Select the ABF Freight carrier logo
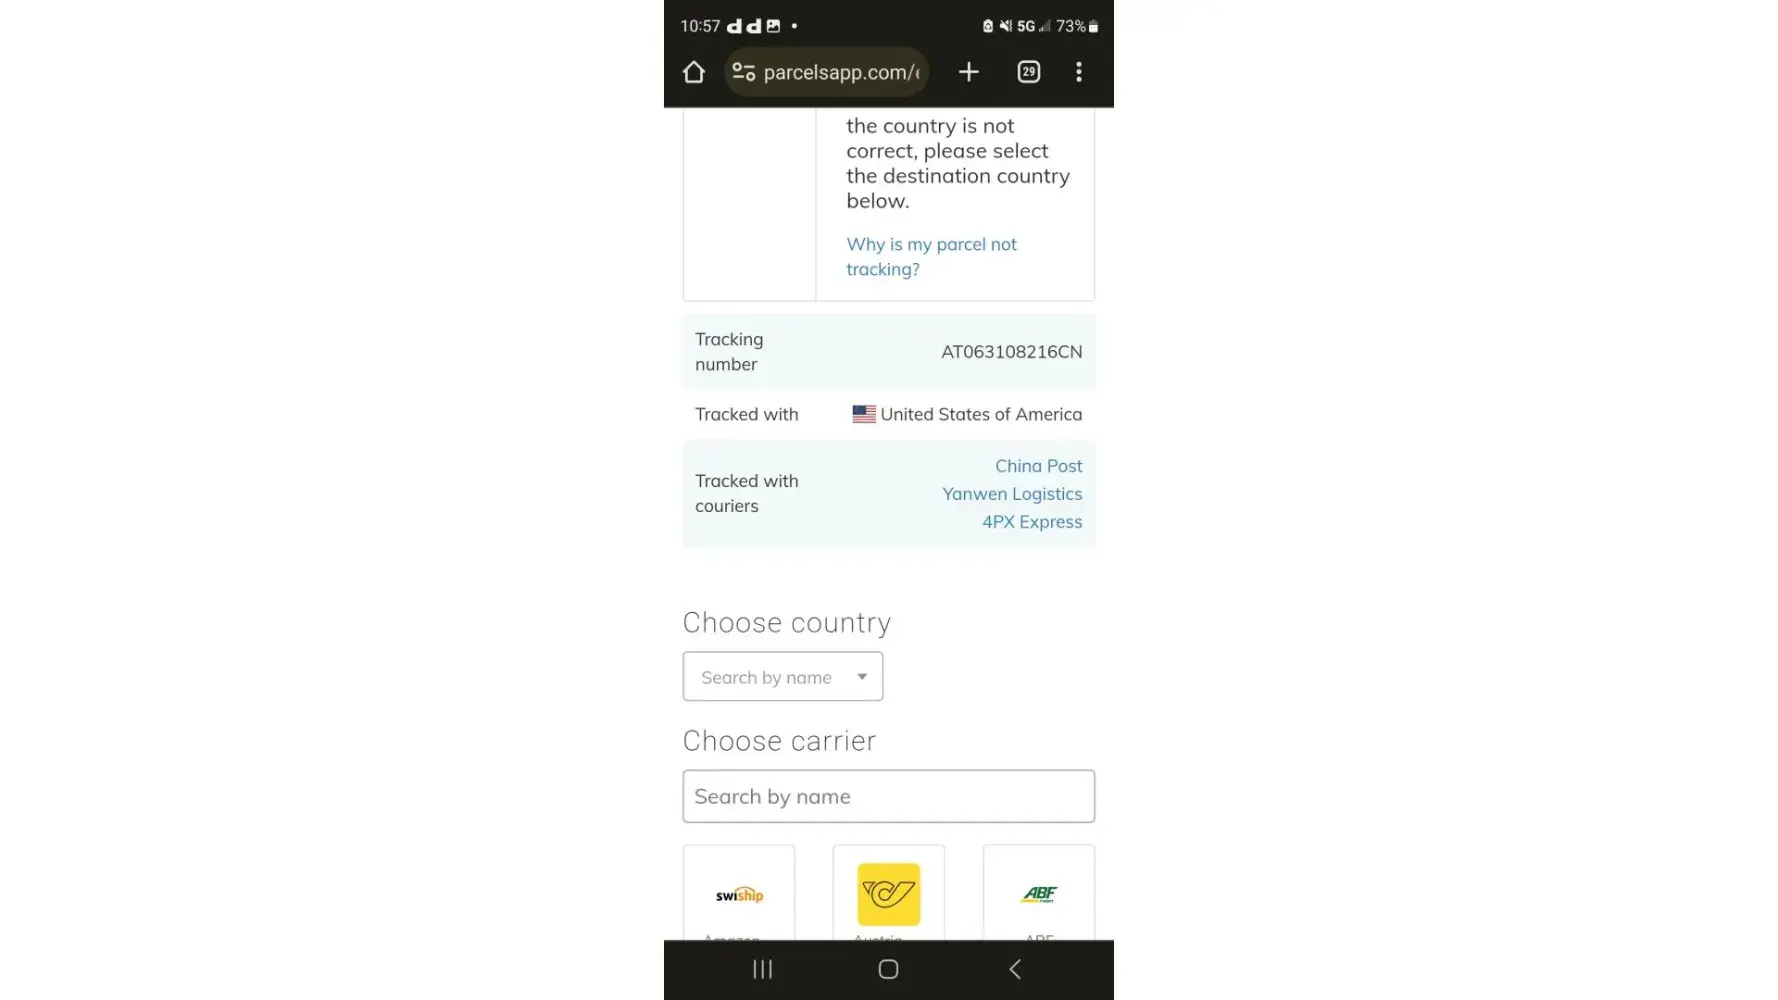Viewport: 1778px width, 1000px height. (x=1039, y=894)
